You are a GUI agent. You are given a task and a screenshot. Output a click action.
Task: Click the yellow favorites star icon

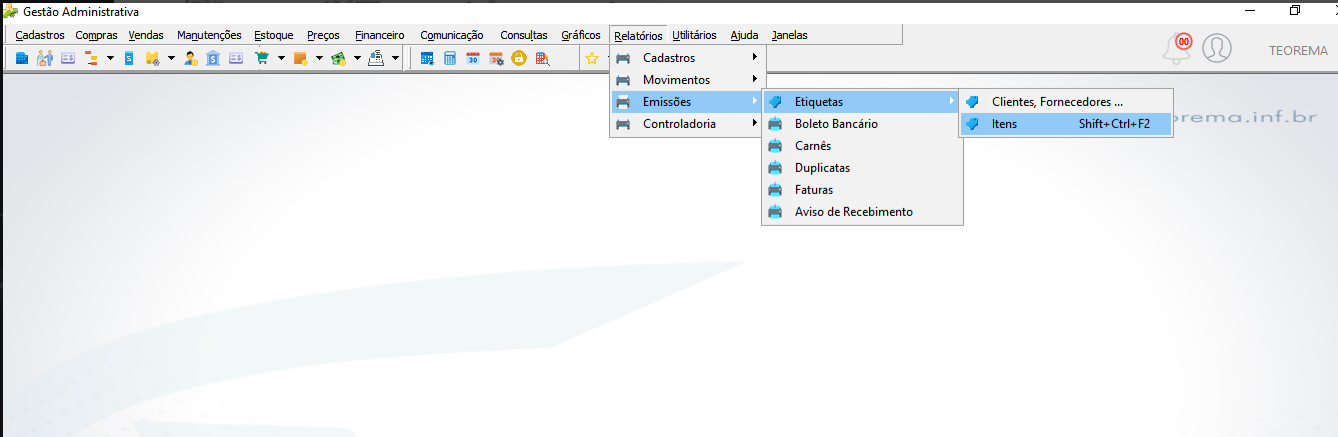(x=592, y=59)
